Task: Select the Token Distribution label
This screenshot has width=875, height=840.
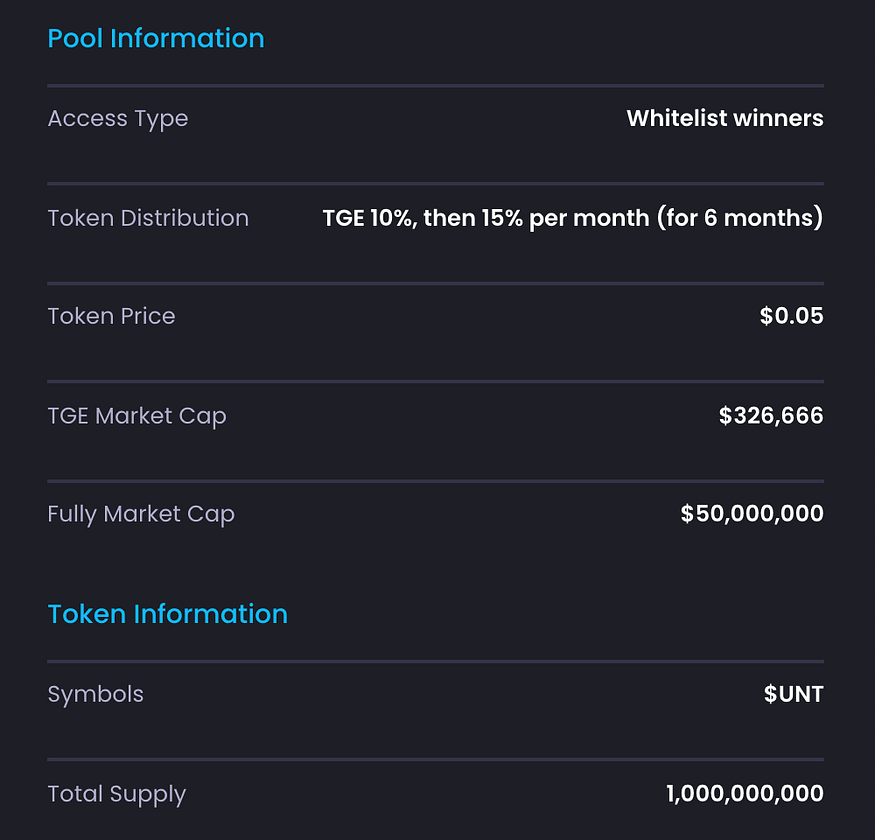Action: [148, 218]
